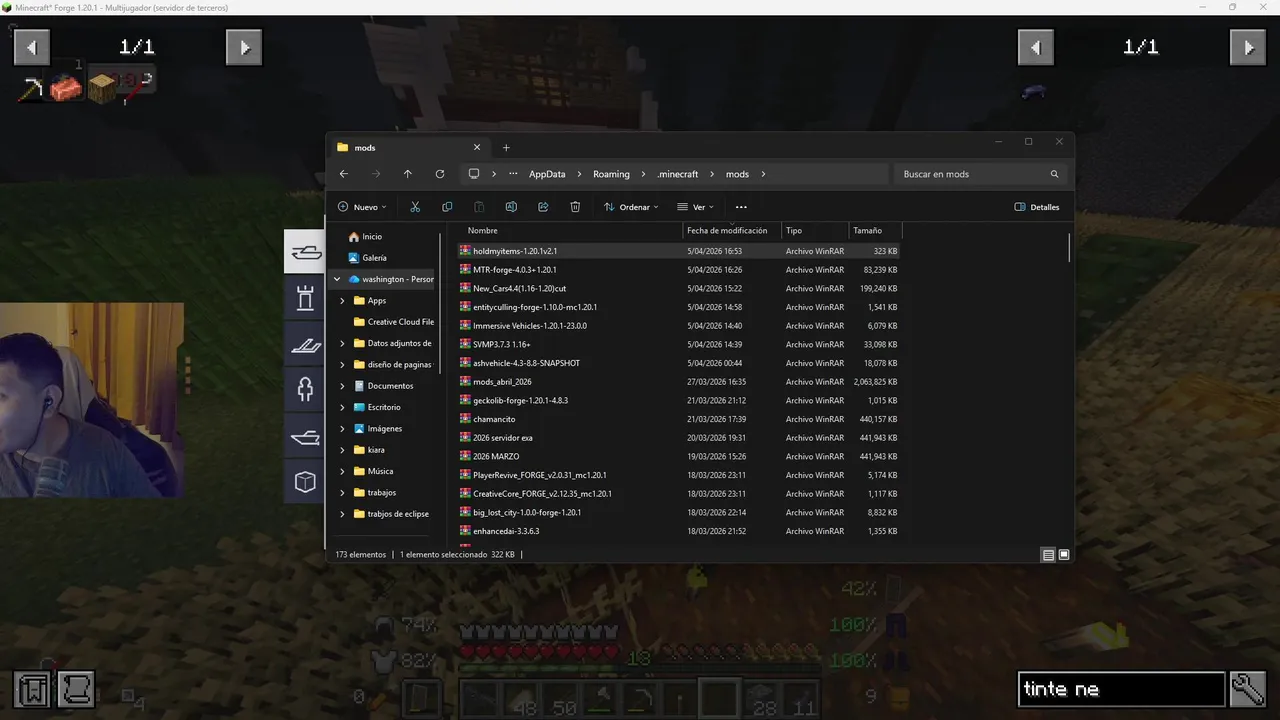Sort by Fecha de modificación column header
The image size is (1280, 720).
coord(731,231)
